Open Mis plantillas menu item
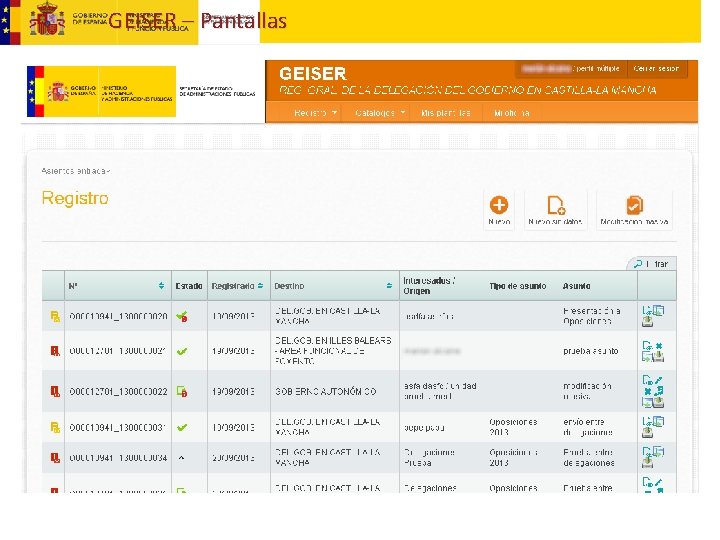This screenshot has height=540, width=720. click(445, 113)
